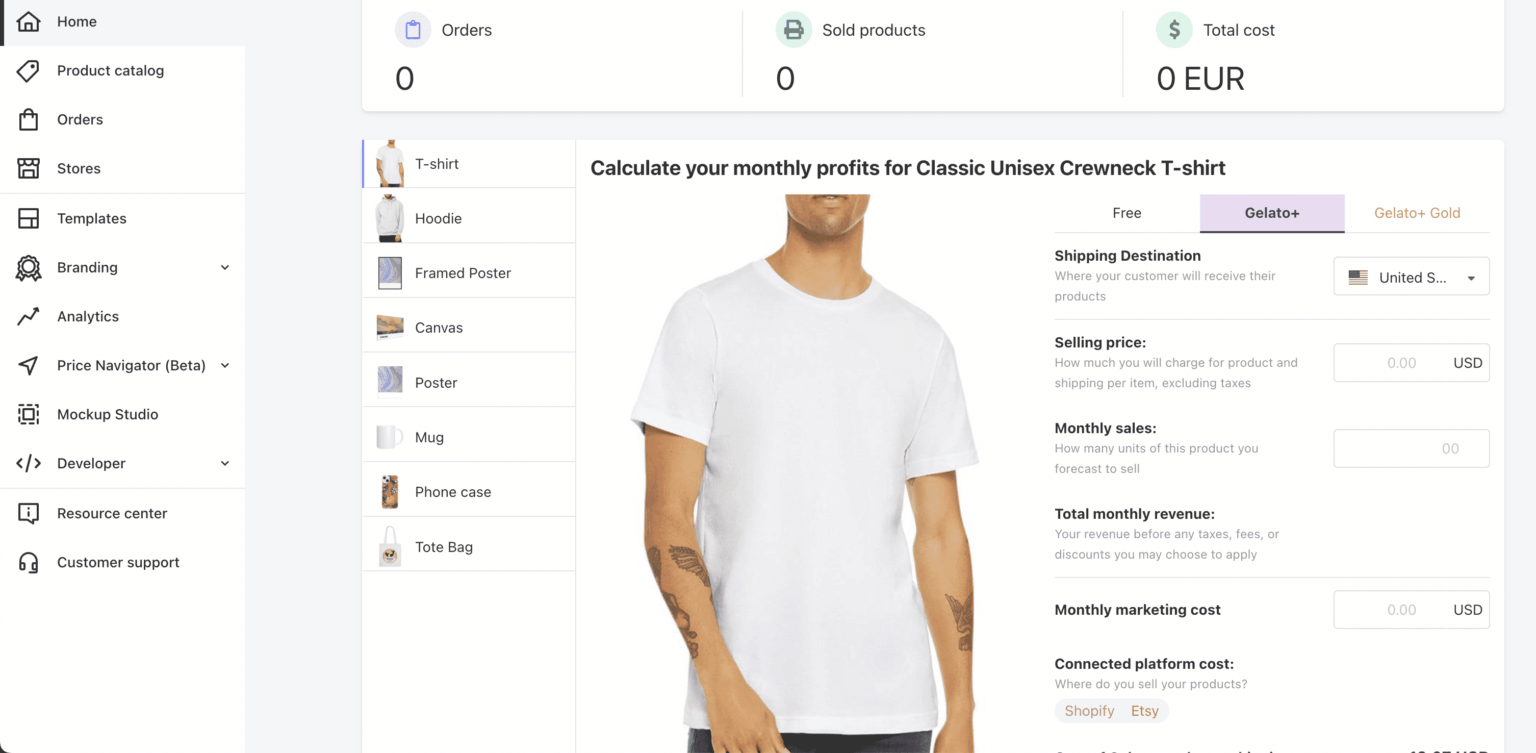This screenshot has height=753, width=1536.
Task: Click the Mockup Studio icon
Action: pyautogui.click(x=29, y=414)
